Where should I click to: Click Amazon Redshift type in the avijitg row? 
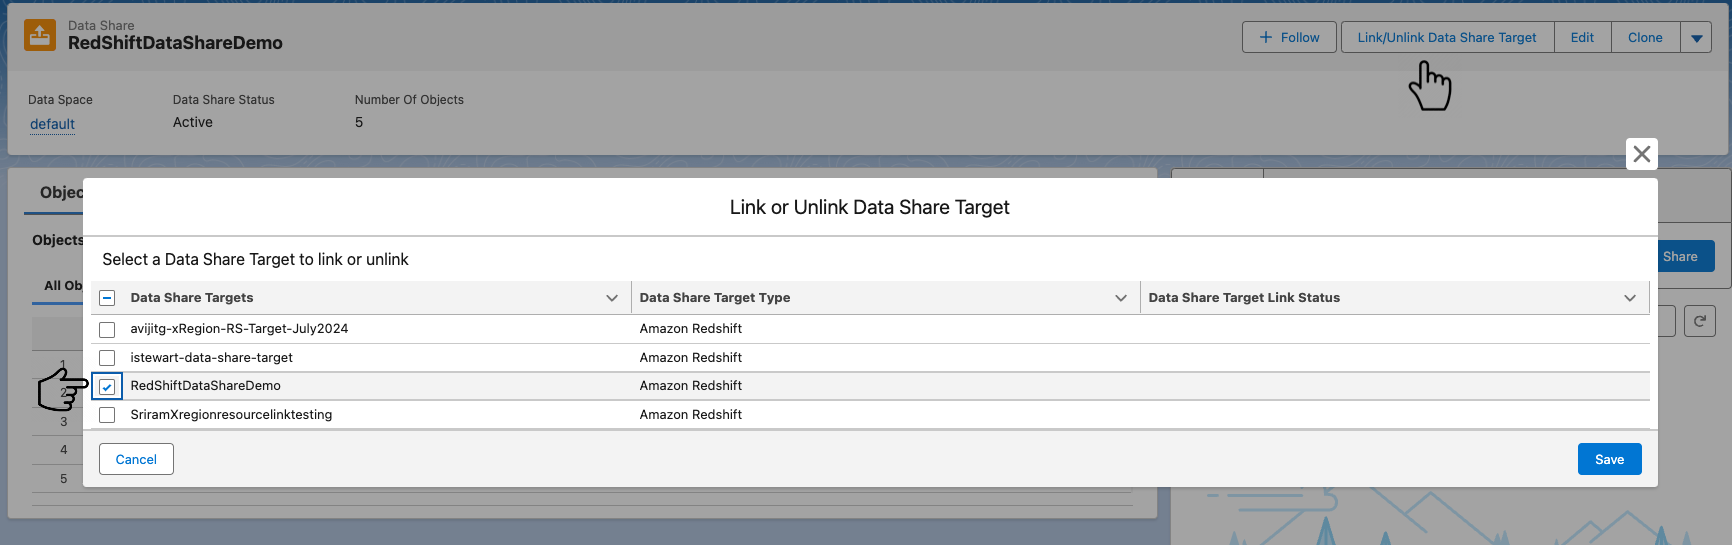(x=690, y=329)
